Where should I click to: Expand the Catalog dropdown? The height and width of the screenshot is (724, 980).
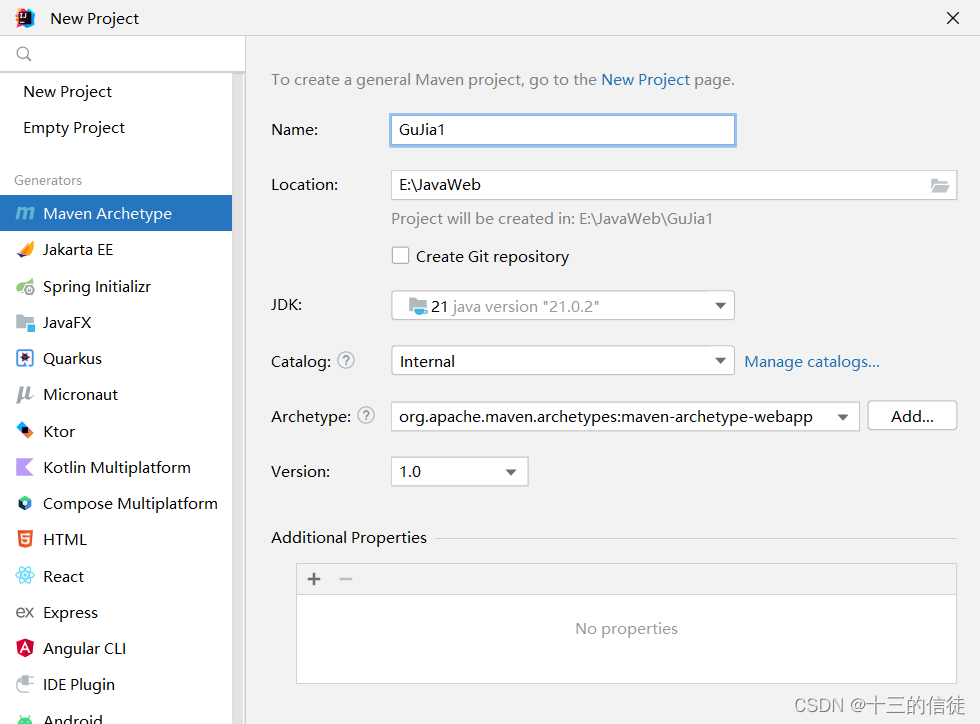click(720, 361)
